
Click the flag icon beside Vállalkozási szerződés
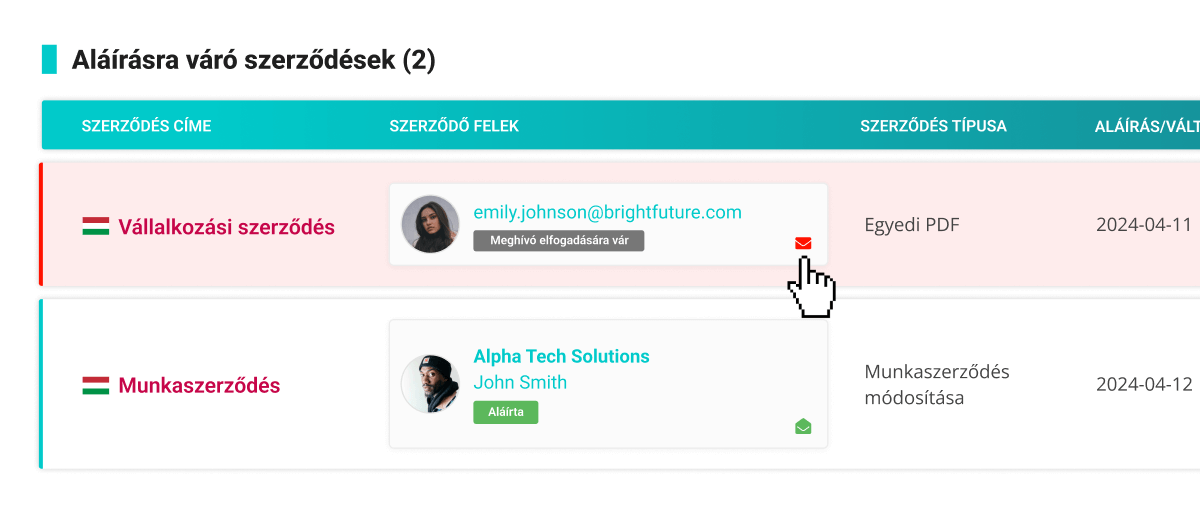click(x=96, y=227)
